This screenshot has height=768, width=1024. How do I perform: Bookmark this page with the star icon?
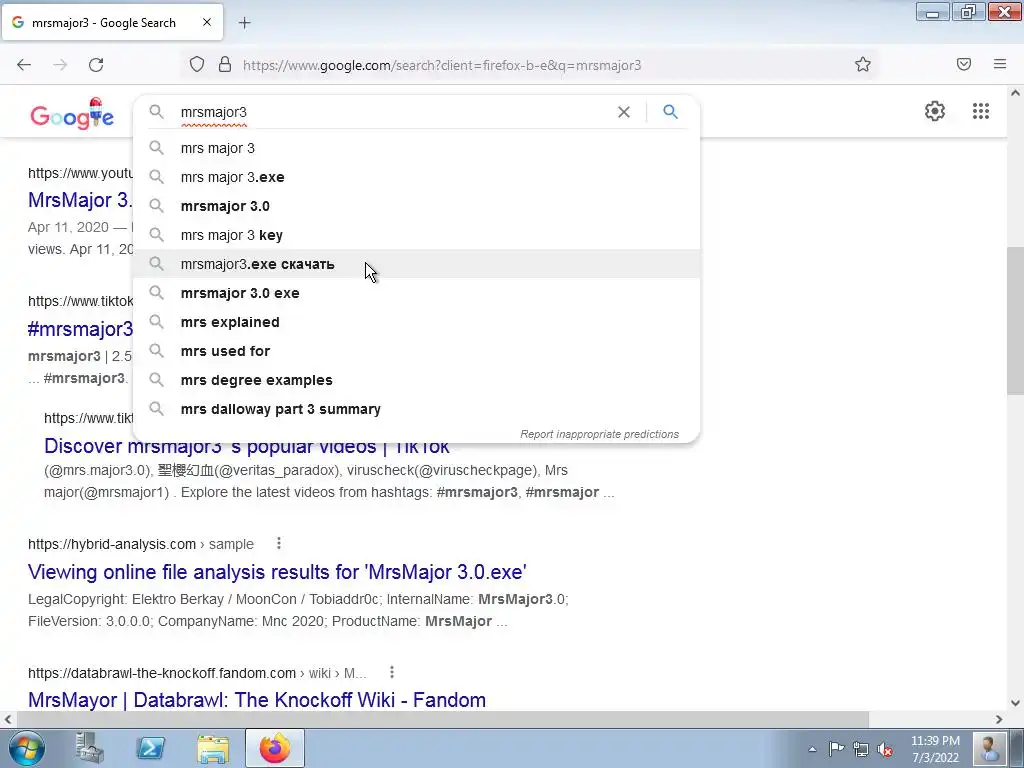click(x=863, y=65)
